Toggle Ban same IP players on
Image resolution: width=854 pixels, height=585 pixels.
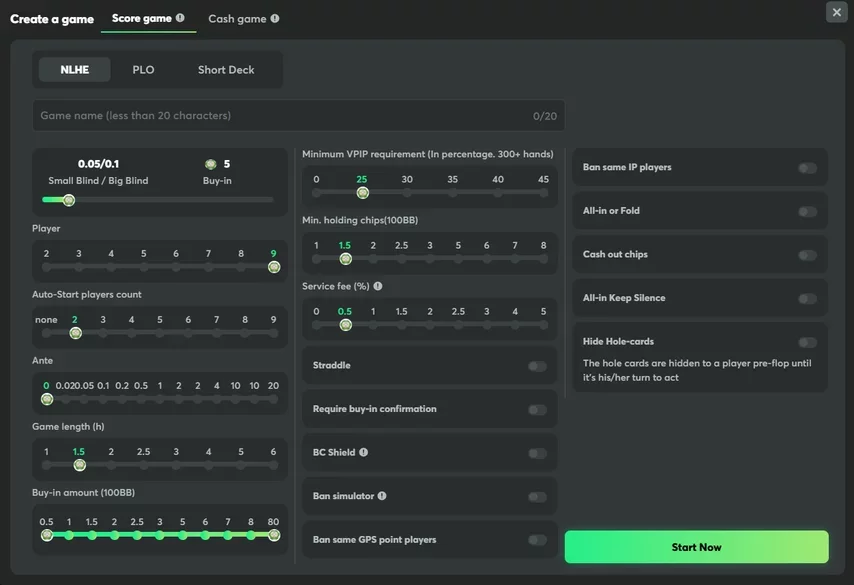(807, 168)
